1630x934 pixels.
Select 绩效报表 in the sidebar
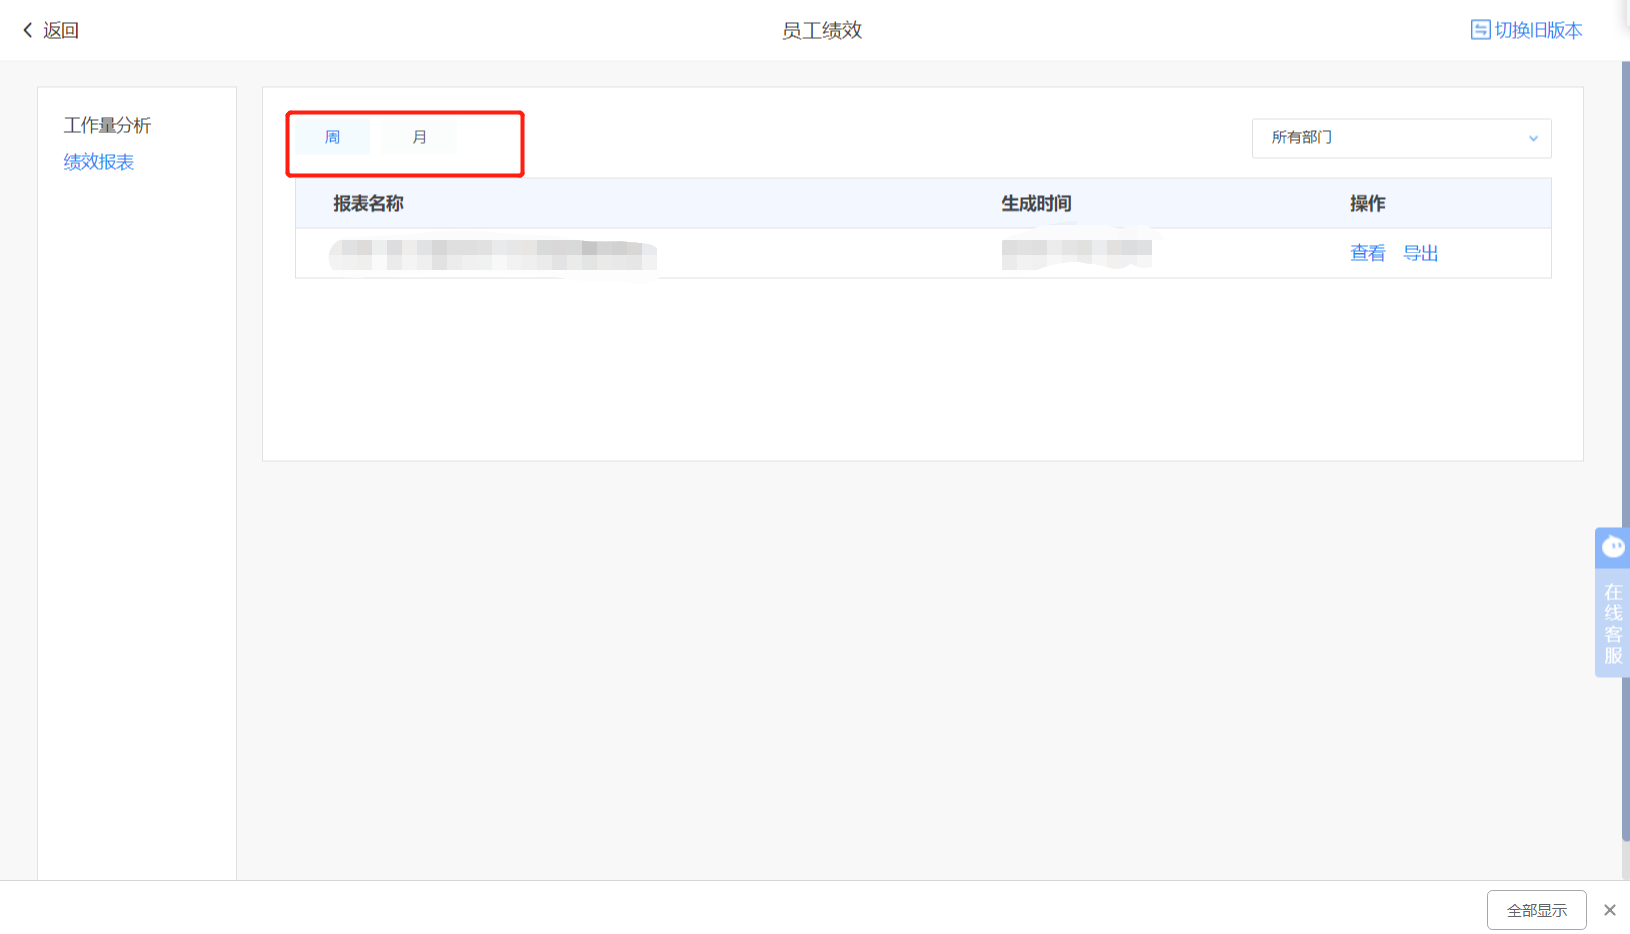99,162
